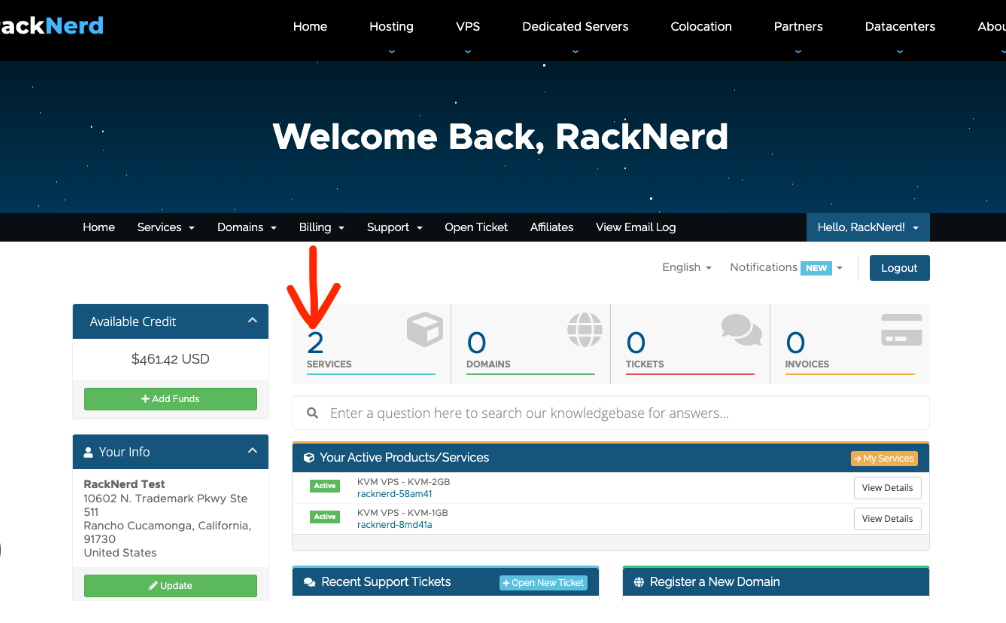Click the KVM VPS - KVM-2GB text

404,482
